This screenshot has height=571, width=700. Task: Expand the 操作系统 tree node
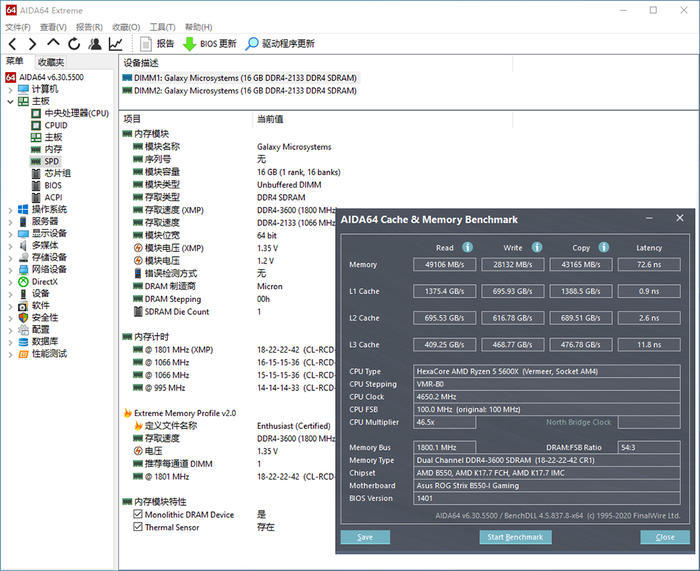pos(10,210)
